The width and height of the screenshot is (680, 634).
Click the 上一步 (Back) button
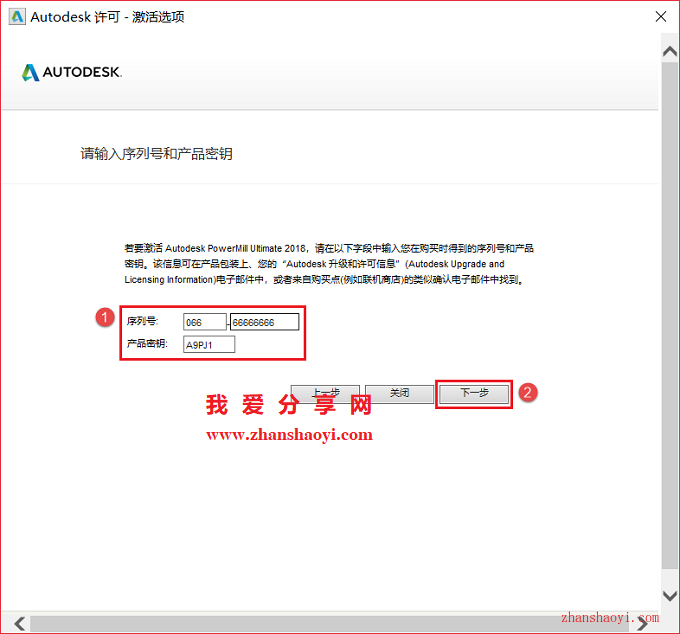(x=325, y=393)
